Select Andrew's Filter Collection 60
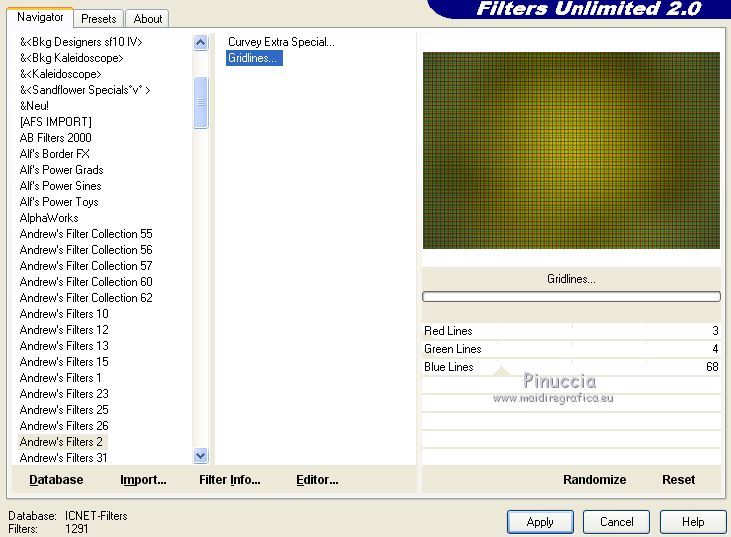Screen dimensions: 731x537 pos(86,282)
